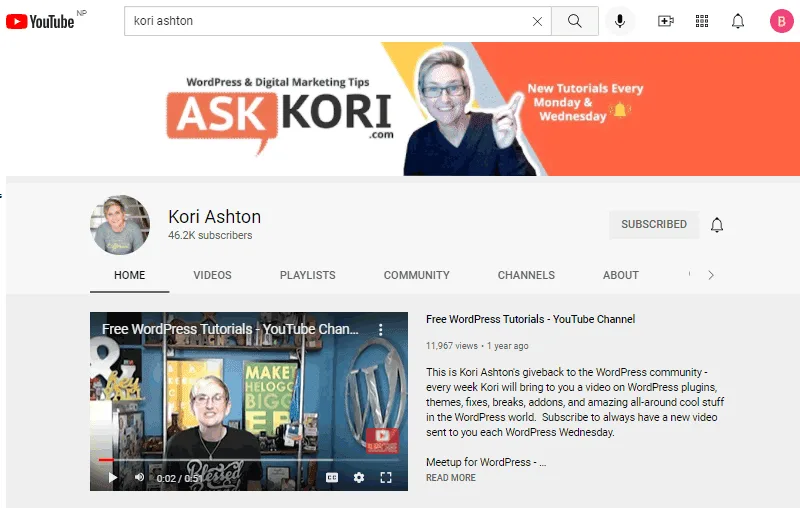Viewport: 800px width, 508px height.
Task: Play the featured video
Action: [x=113, y=477]
